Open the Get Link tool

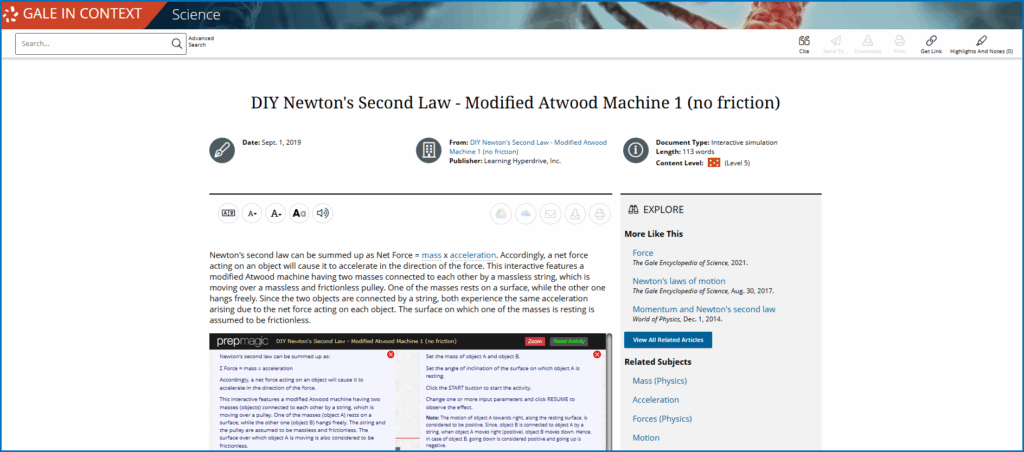click(931, 43)
